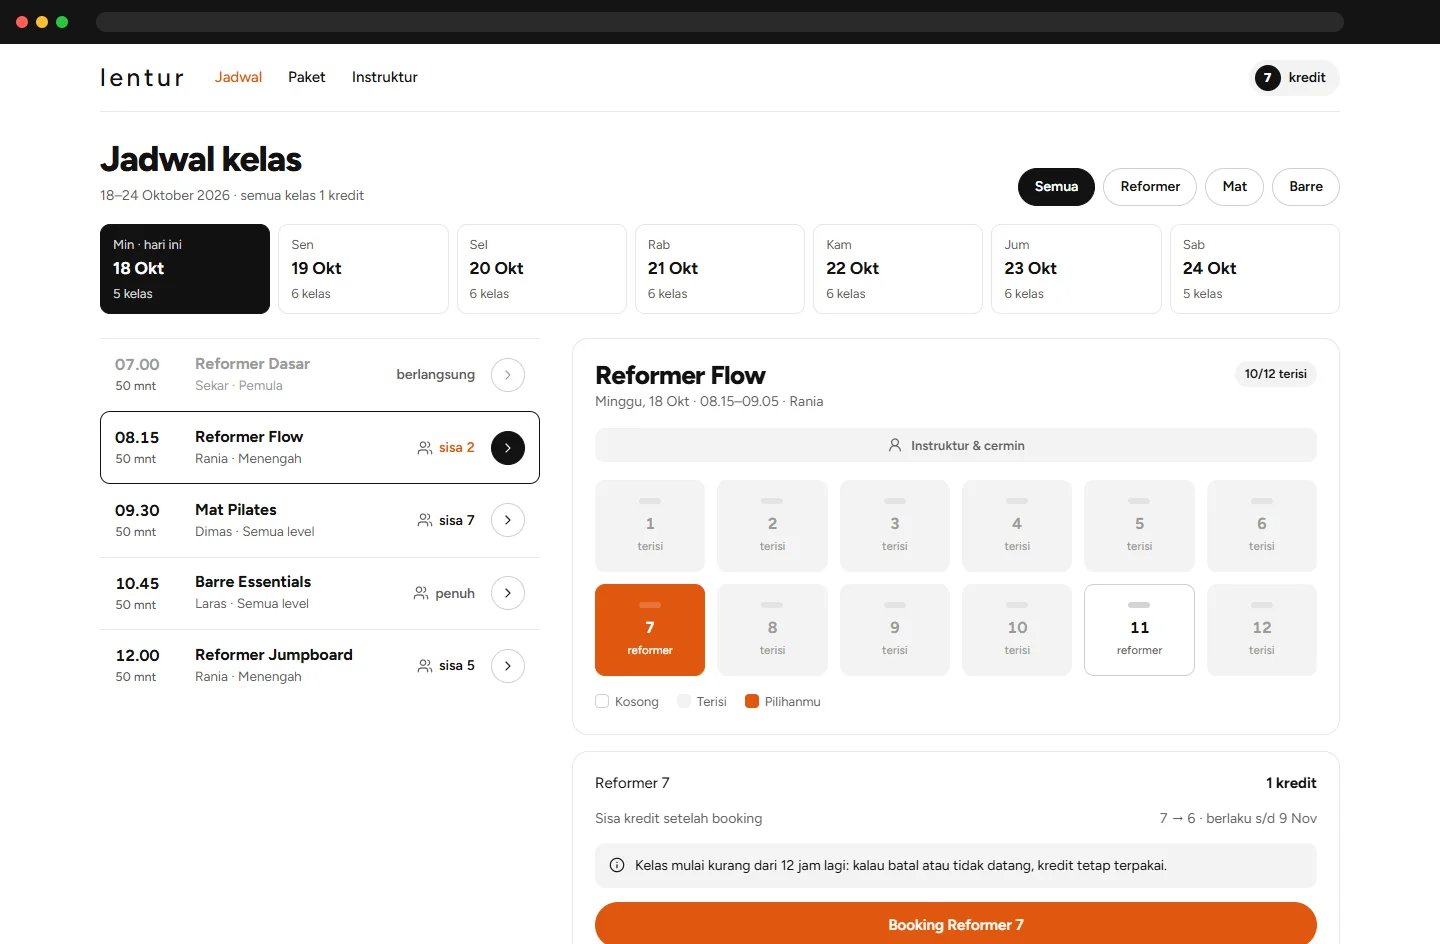Open Mat Pilates details chevron
1440x944 pixels.
[x=508, y=520]
